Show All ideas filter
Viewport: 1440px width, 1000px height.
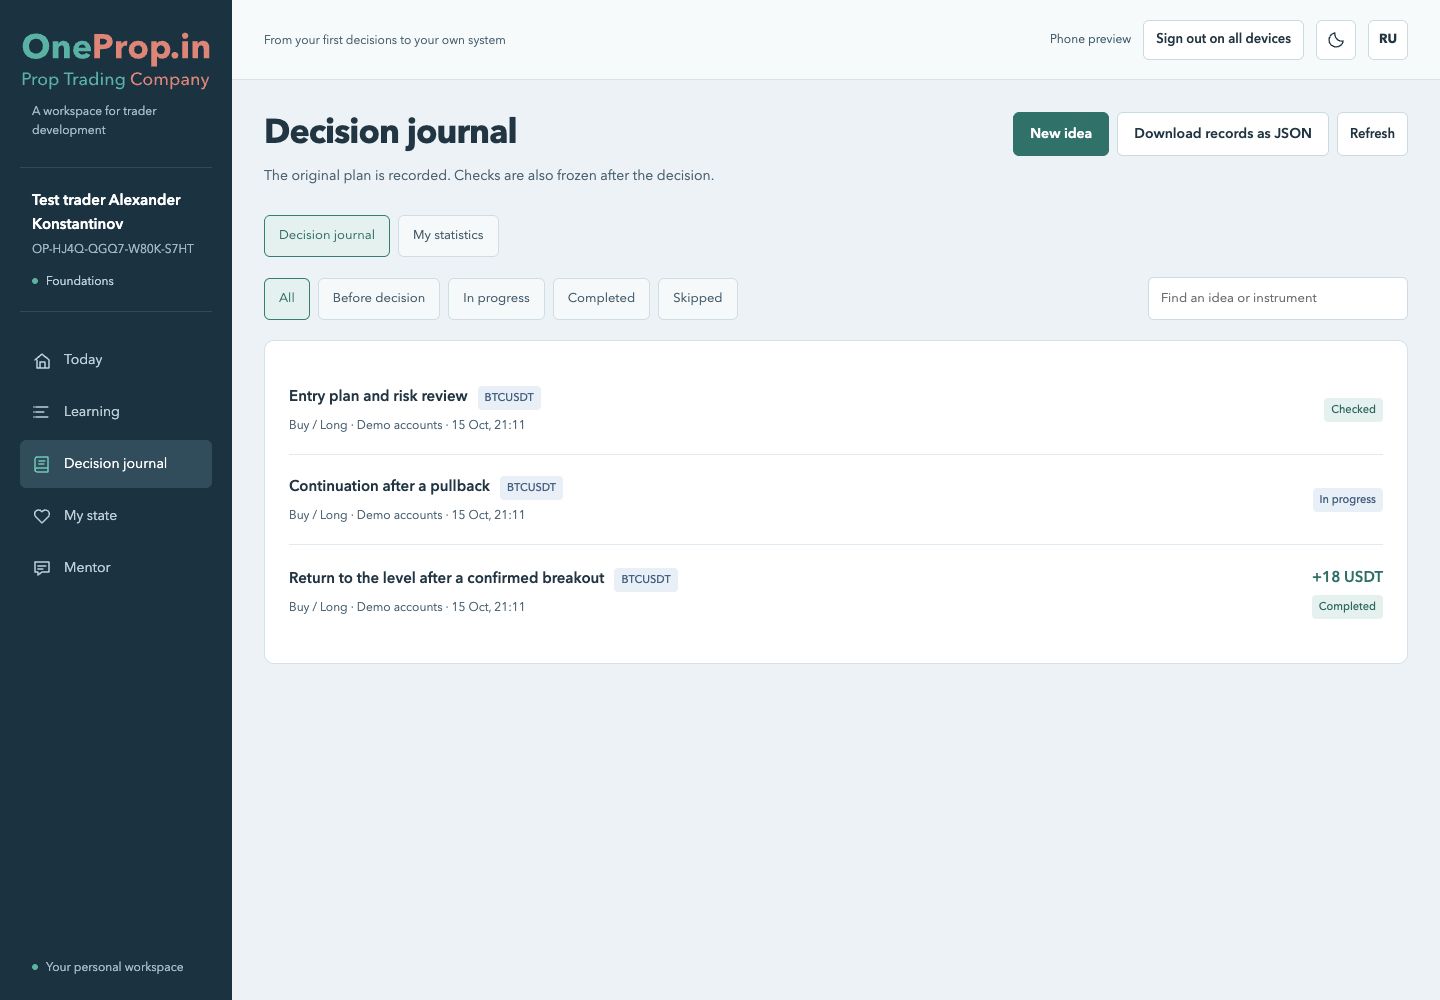point(287,299)
